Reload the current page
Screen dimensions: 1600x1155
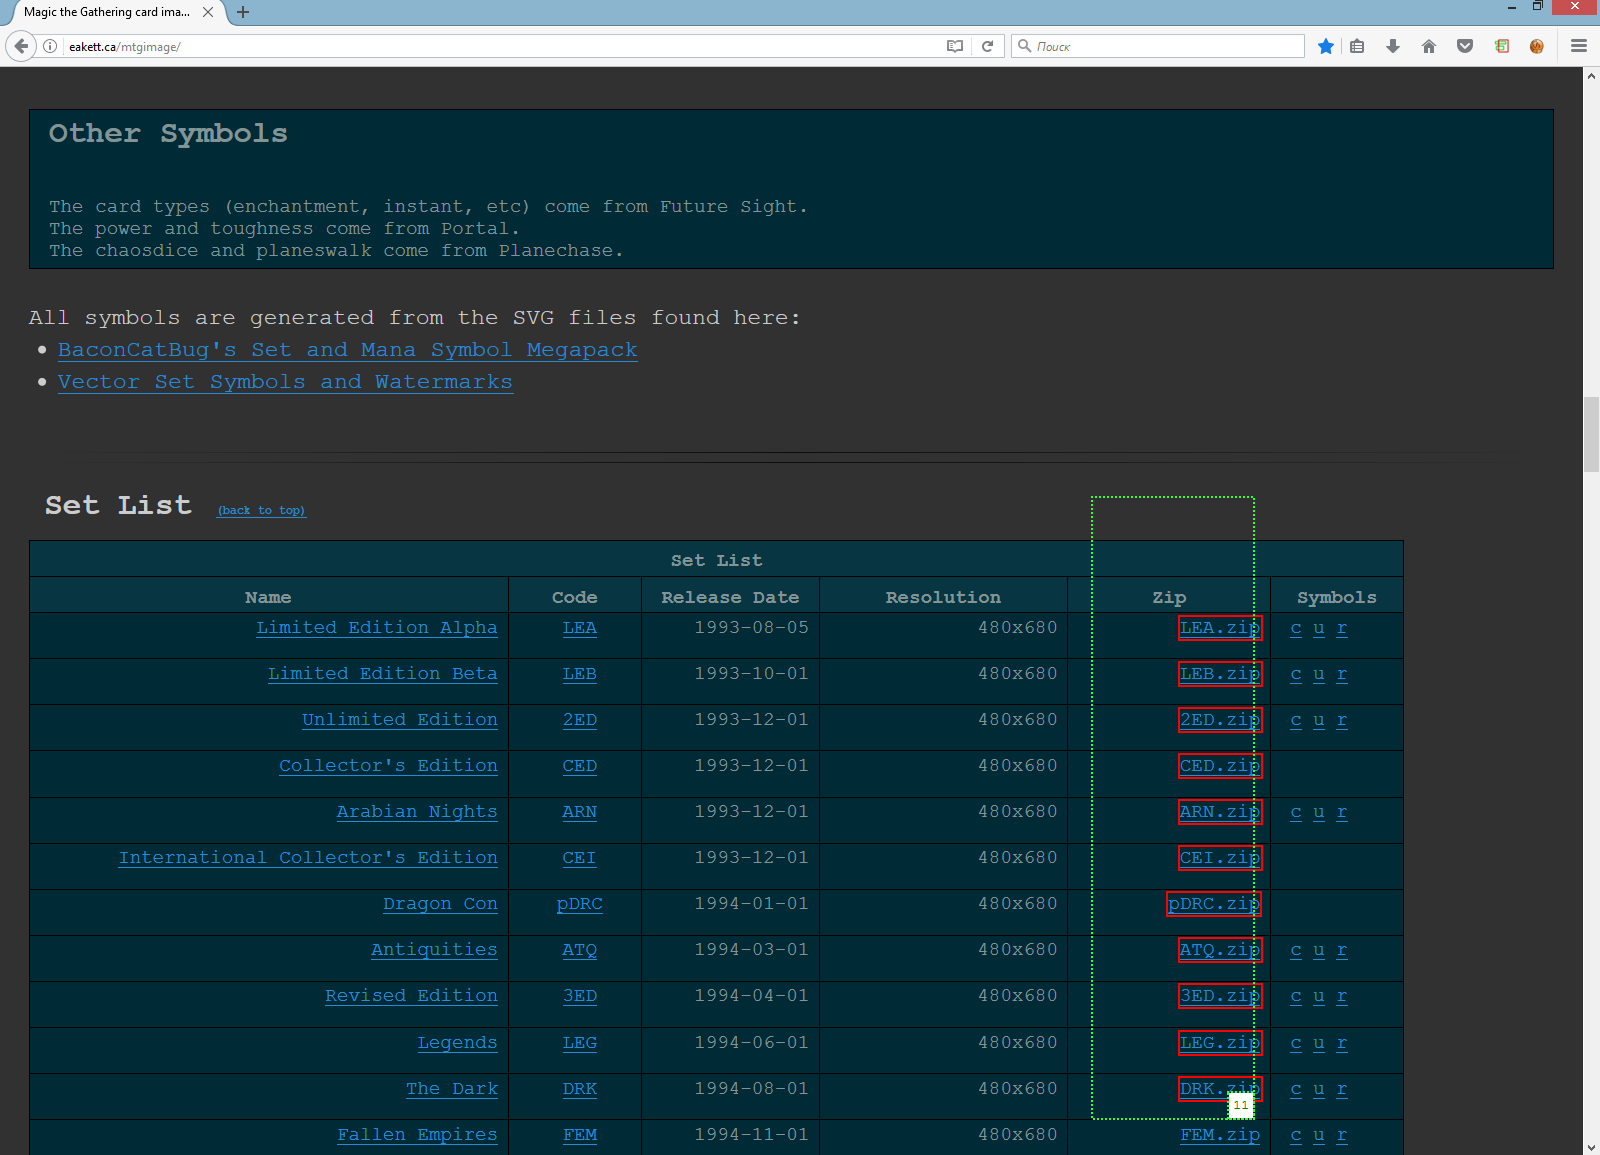pos(987,46)
